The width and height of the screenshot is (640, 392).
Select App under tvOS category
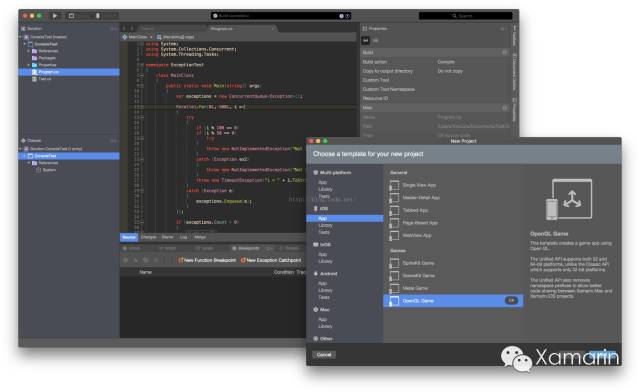(322, 254)
